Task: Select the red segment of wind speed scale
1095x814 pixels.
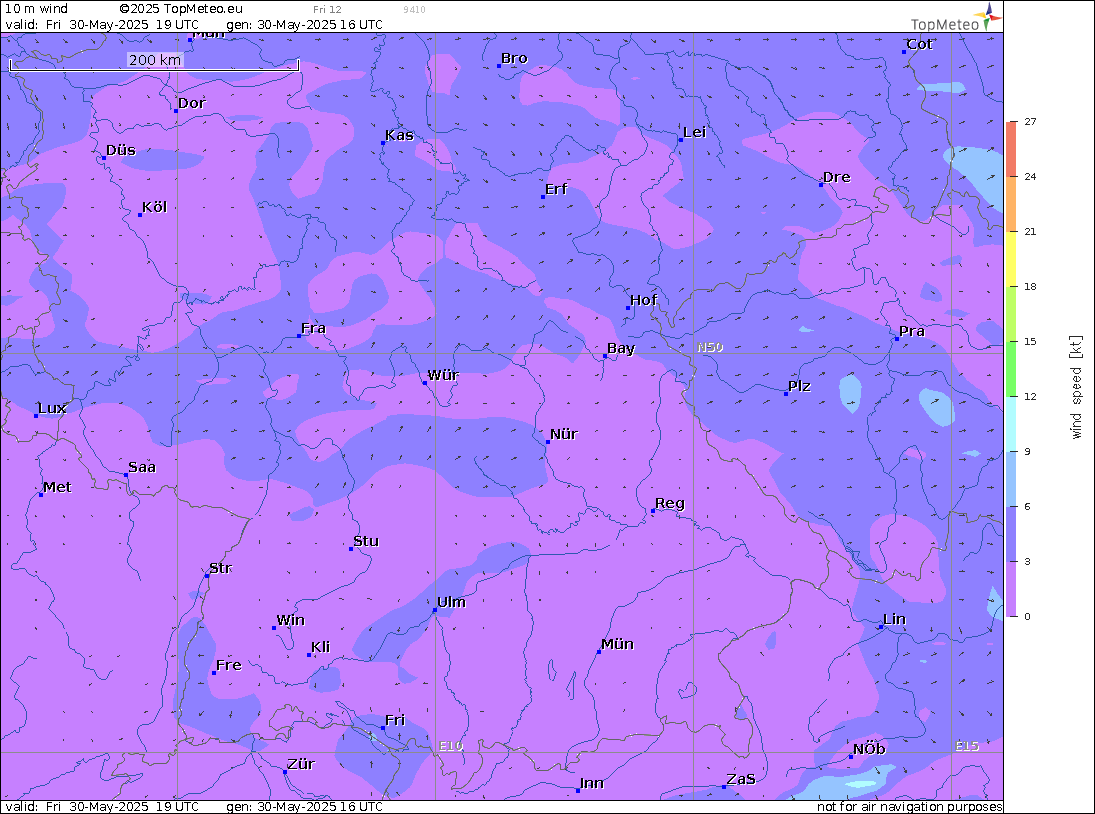Action: (x=1011, y=149)
